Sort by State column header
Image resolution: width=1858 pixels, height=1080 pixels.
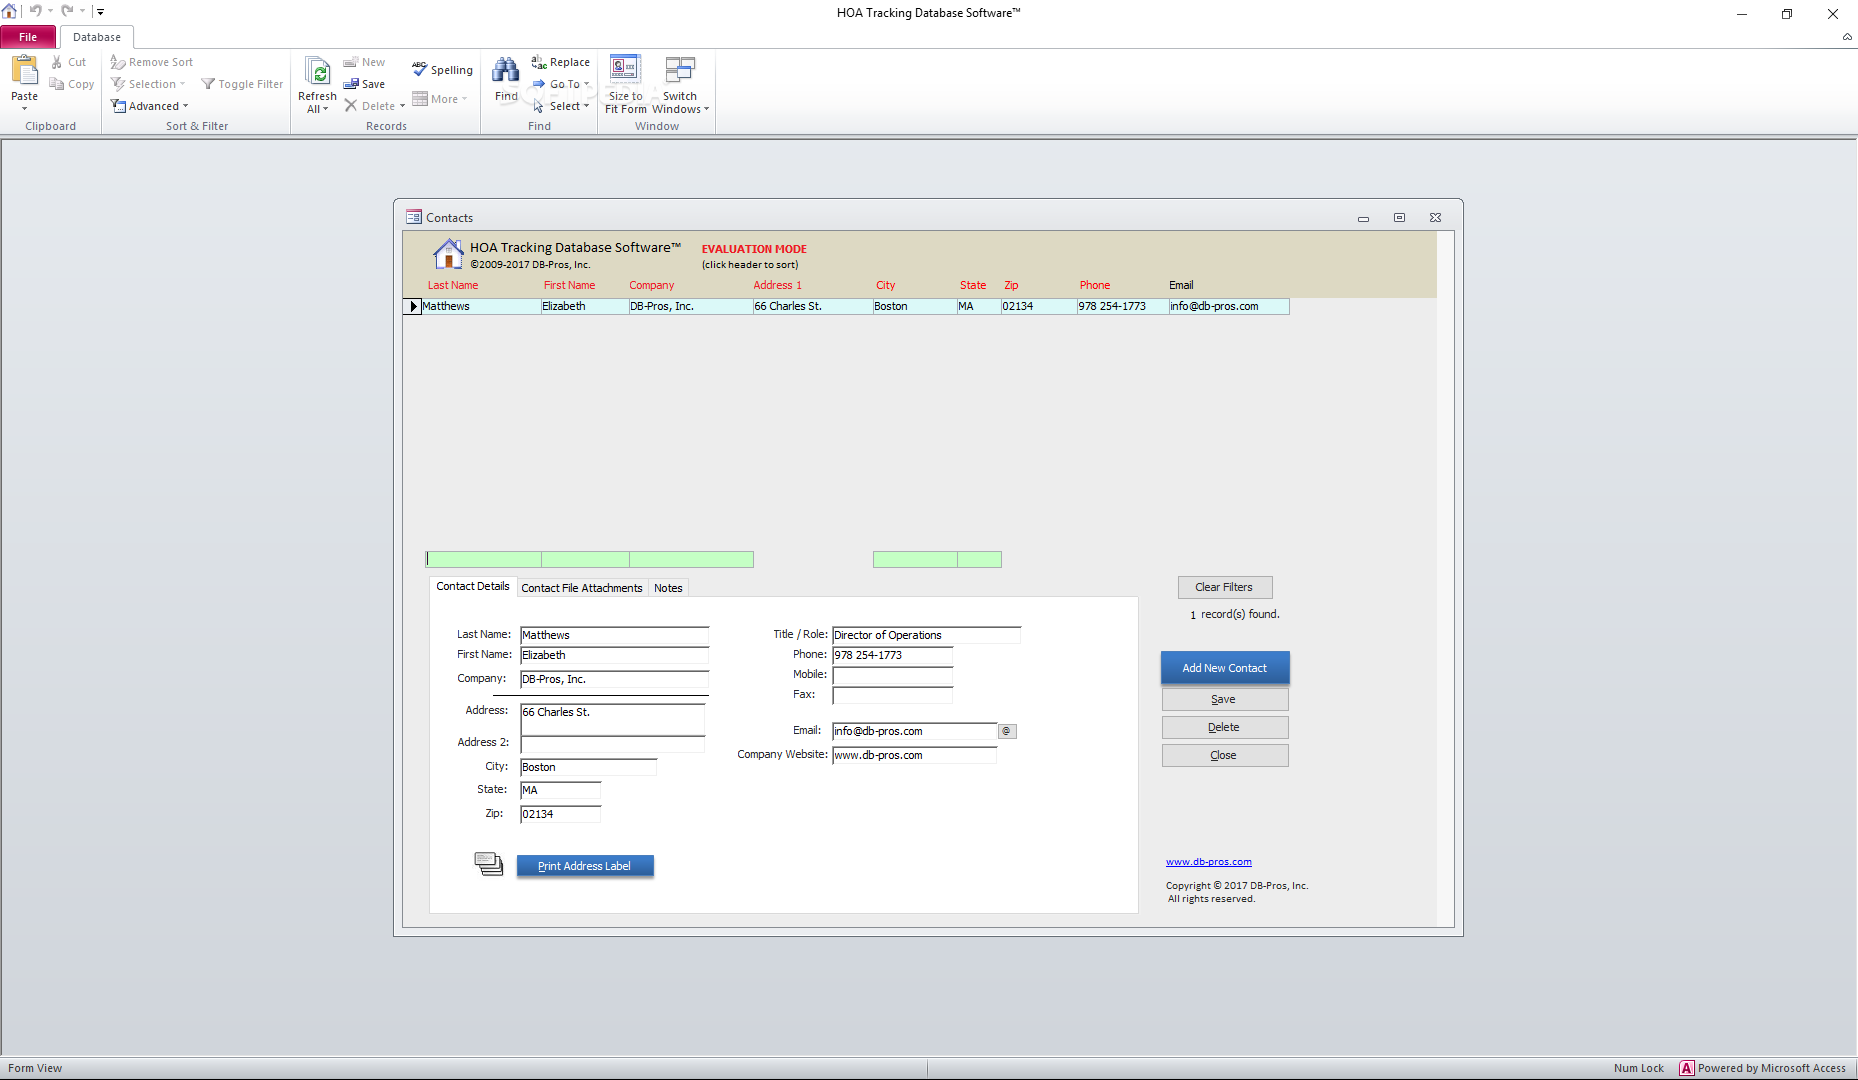tap(973, 285)
